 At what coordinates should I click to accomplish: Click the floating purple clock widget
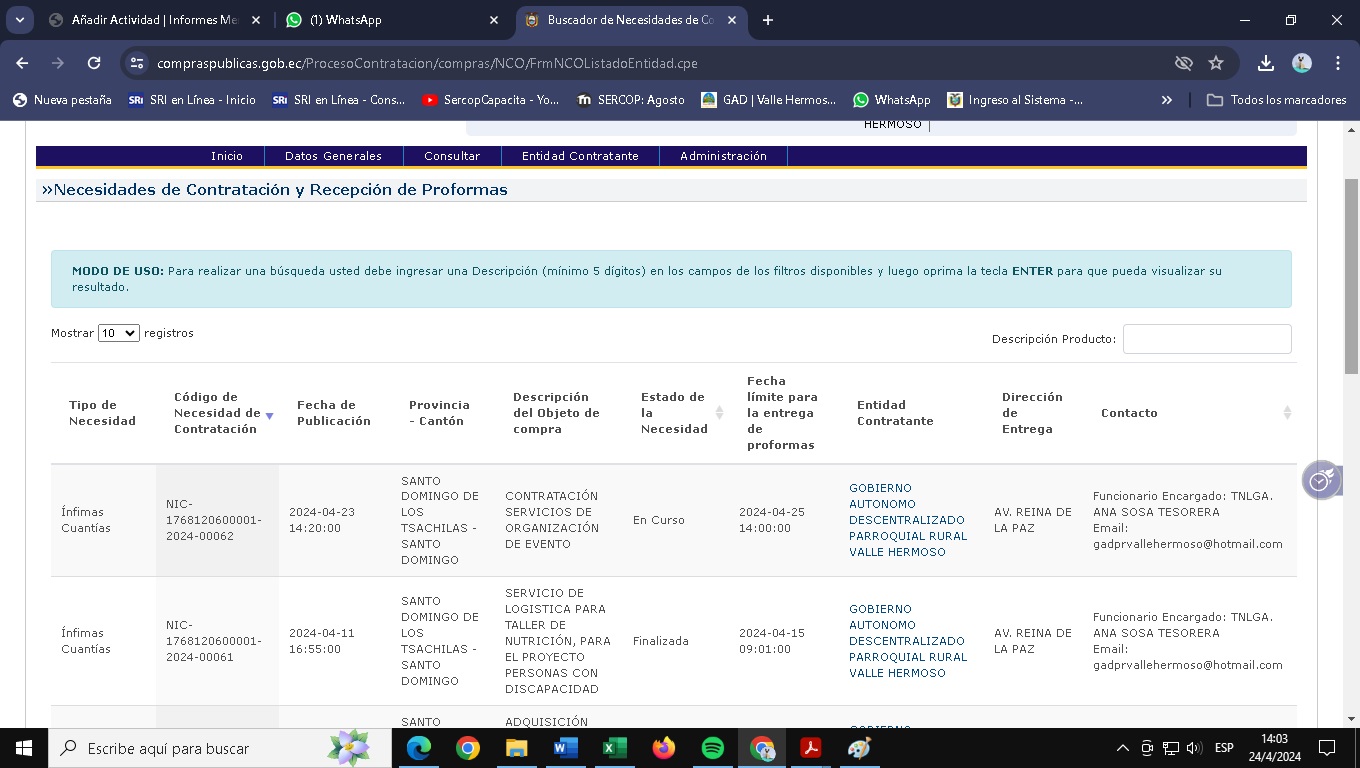click(1321, 480)
